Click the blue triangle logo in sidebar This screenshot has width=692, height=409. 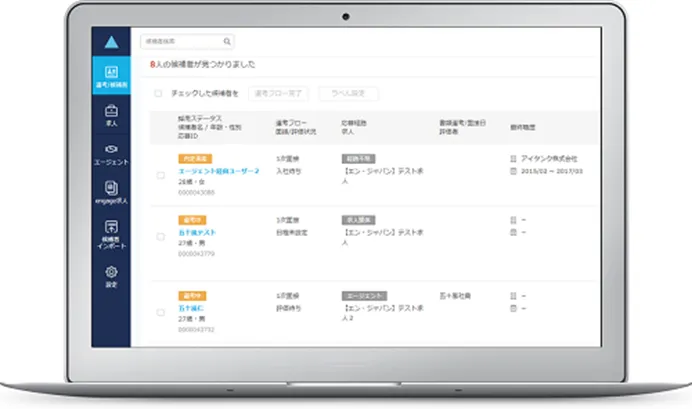[110, 42]
